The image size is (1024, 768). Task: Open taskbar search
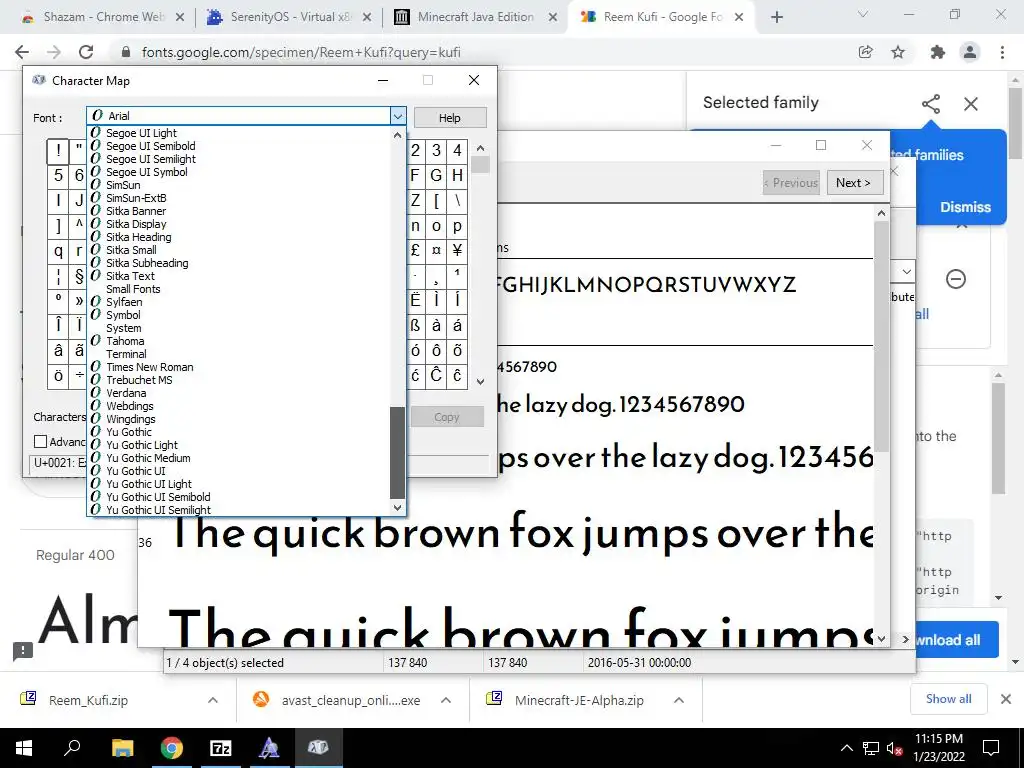pyautogui.click(x=72, y=748)
